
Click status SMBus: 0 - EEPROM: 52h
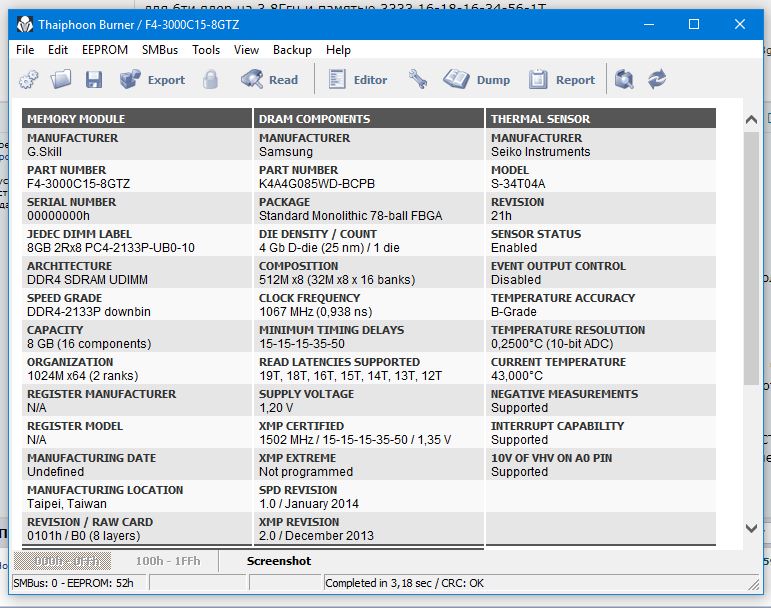pos(73,583)
